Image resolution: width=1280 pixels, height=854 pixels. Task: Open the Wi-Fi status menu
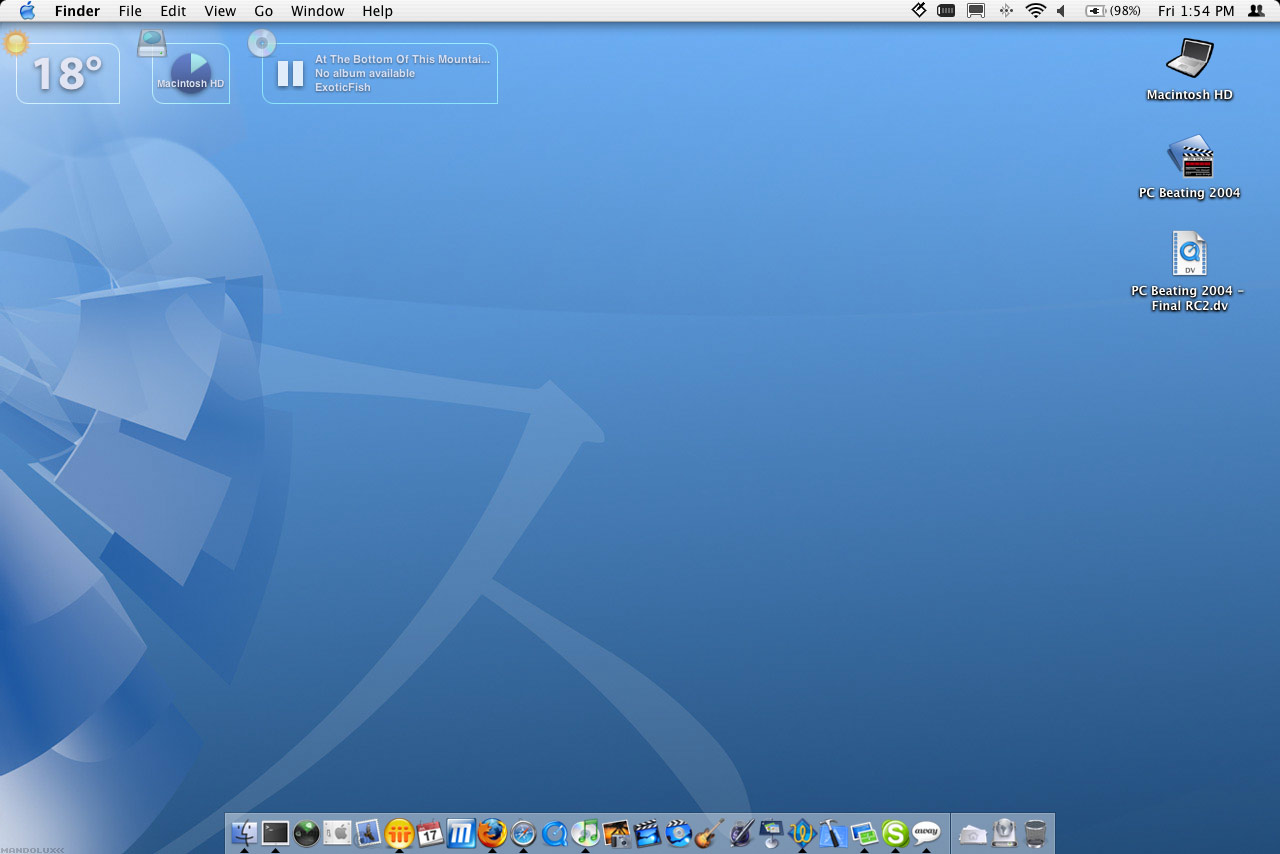(x=1035, y=11)
